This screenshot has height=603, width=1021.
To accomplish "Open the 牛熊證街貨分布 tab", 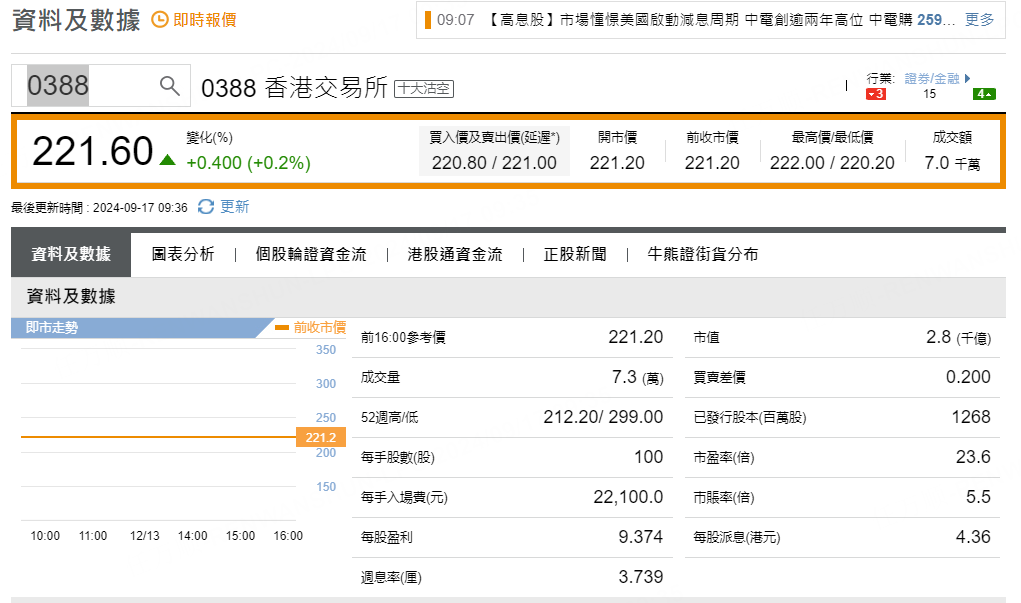I will point(703,254).
